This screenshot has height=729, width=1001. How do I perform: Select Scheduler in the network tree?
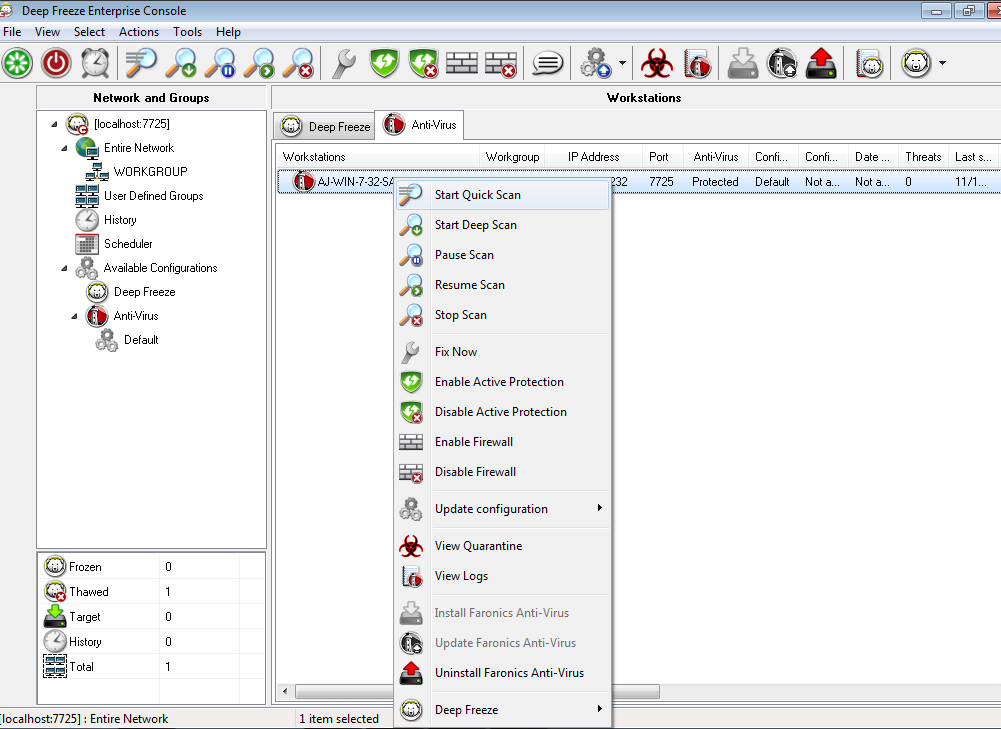[128, 244]
